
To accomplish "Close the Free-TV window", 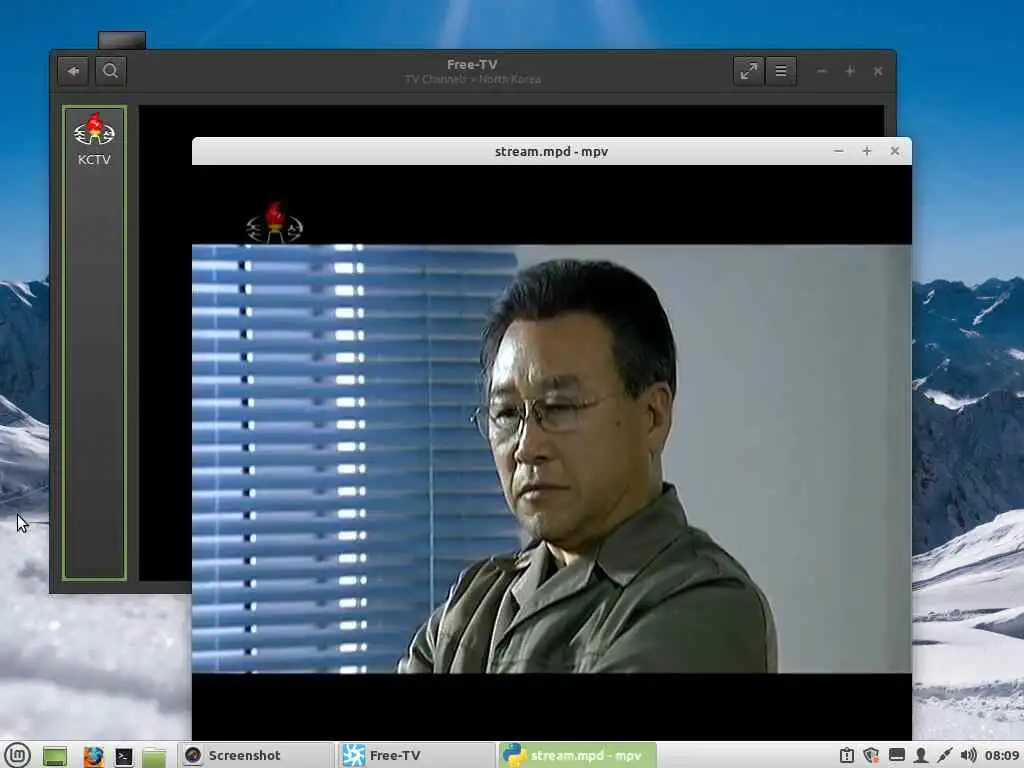I will 878,71.
